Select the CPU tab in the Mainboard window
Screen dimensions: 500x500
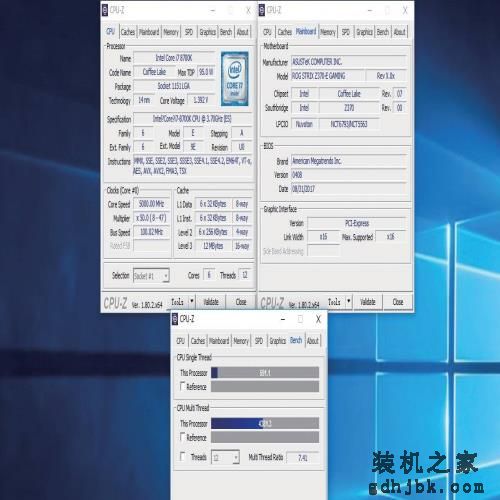tap(267, 32)
